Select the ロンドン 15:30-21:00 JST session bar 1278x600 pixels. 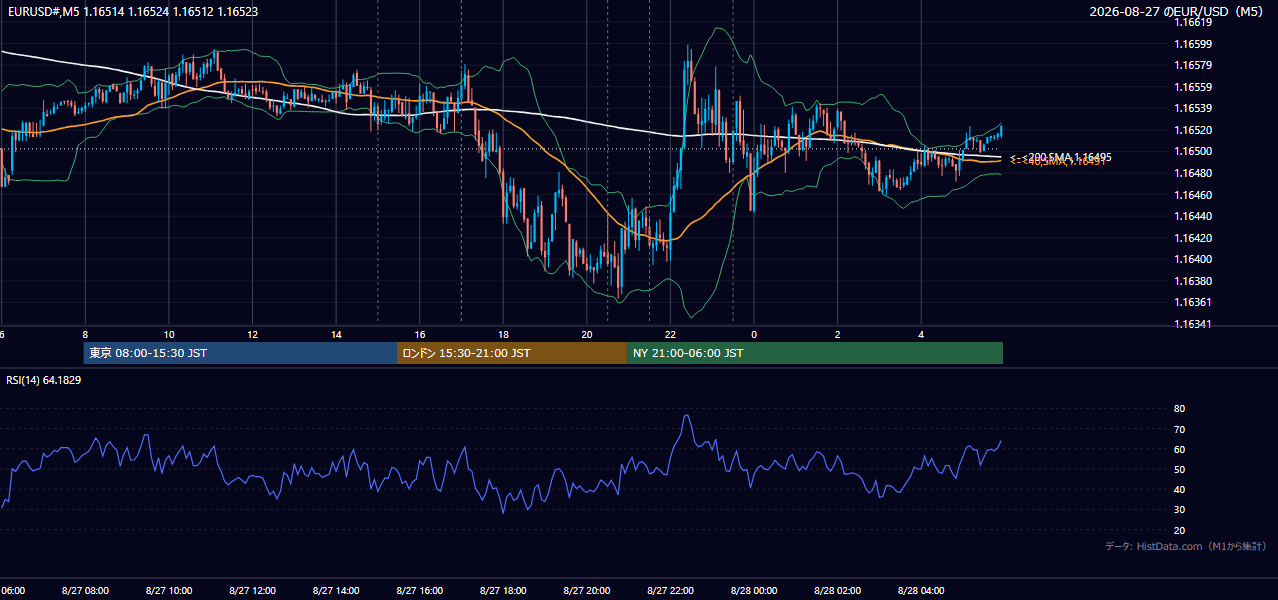[512, 353]
